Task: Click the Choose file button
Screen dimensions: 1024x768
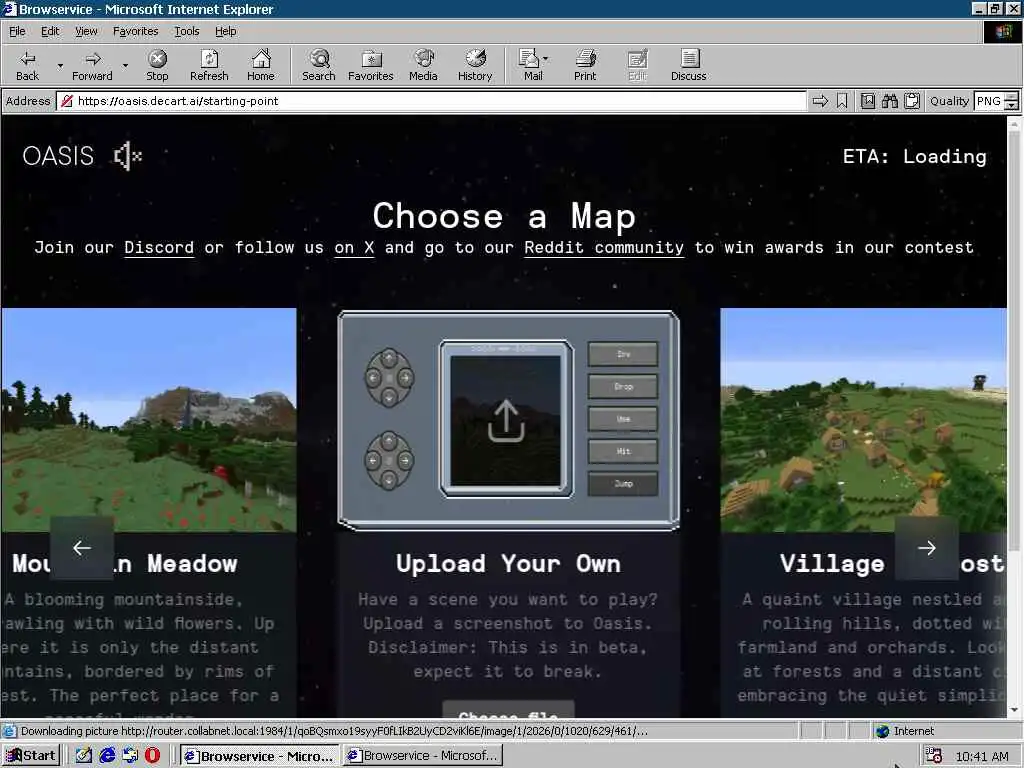Action: click(x=508, y=711)
